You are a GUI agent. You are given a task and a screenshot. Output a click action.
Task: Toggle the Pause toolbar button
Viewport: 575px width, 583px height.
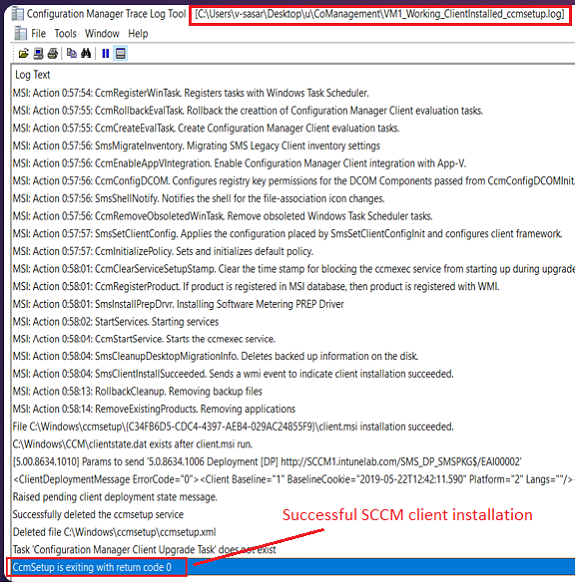click(x=106, y=54)
